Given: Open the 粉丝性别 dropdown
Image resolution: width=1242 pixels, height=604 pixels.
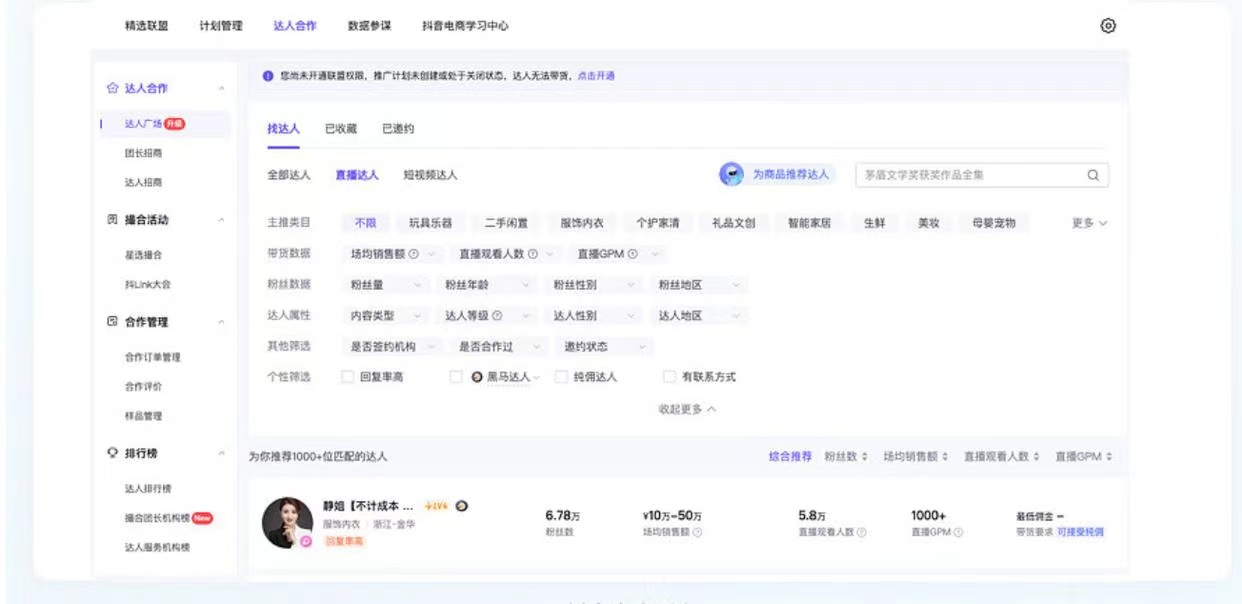Looking at the screenshot, I should [593, 285].
